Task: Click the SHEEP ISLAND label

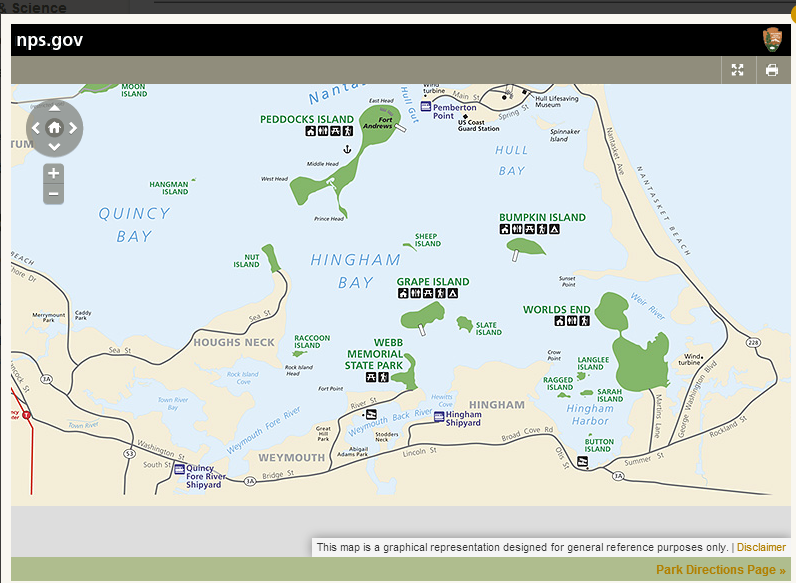Action: pos(427,240)
